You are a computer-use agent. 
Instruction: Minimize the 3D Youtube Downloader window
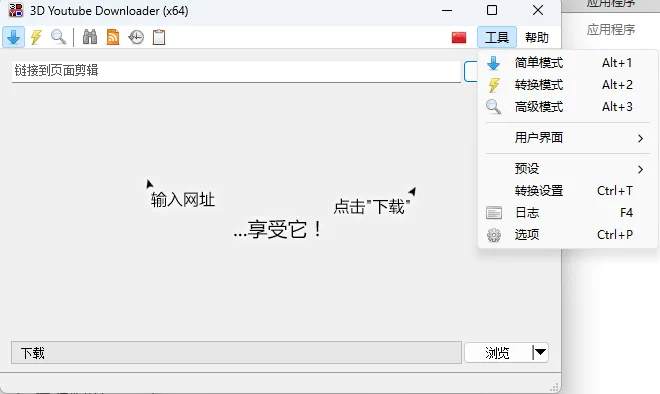(447, 10)
